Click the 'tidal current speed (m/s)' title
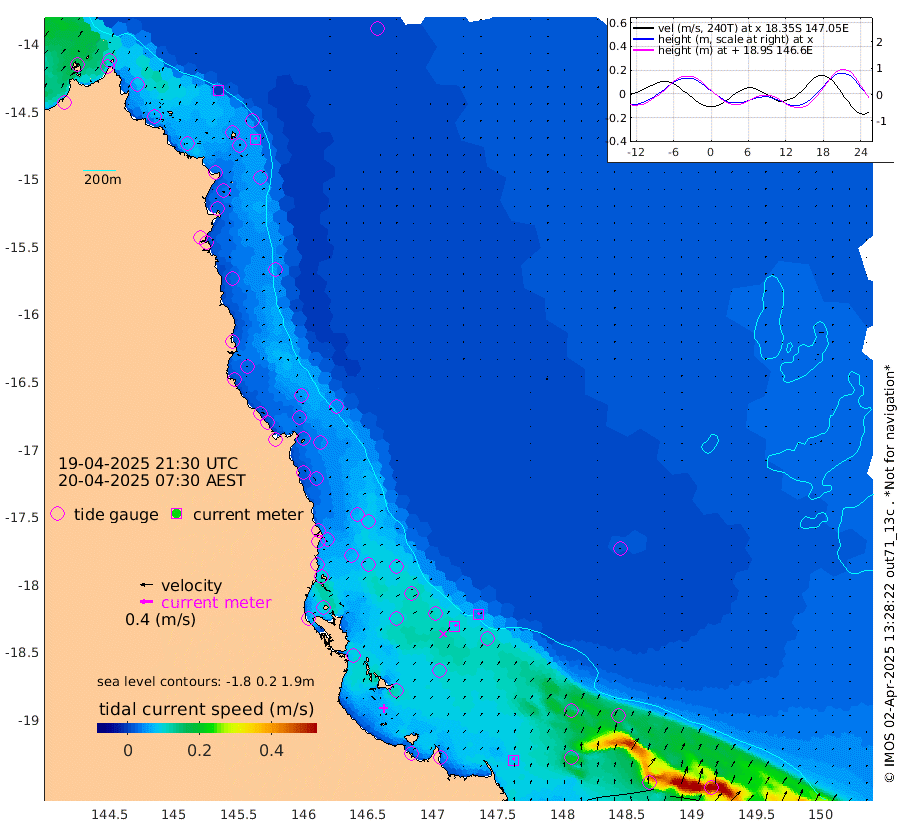This screenshot has height=834, width=900. (207, 709)
